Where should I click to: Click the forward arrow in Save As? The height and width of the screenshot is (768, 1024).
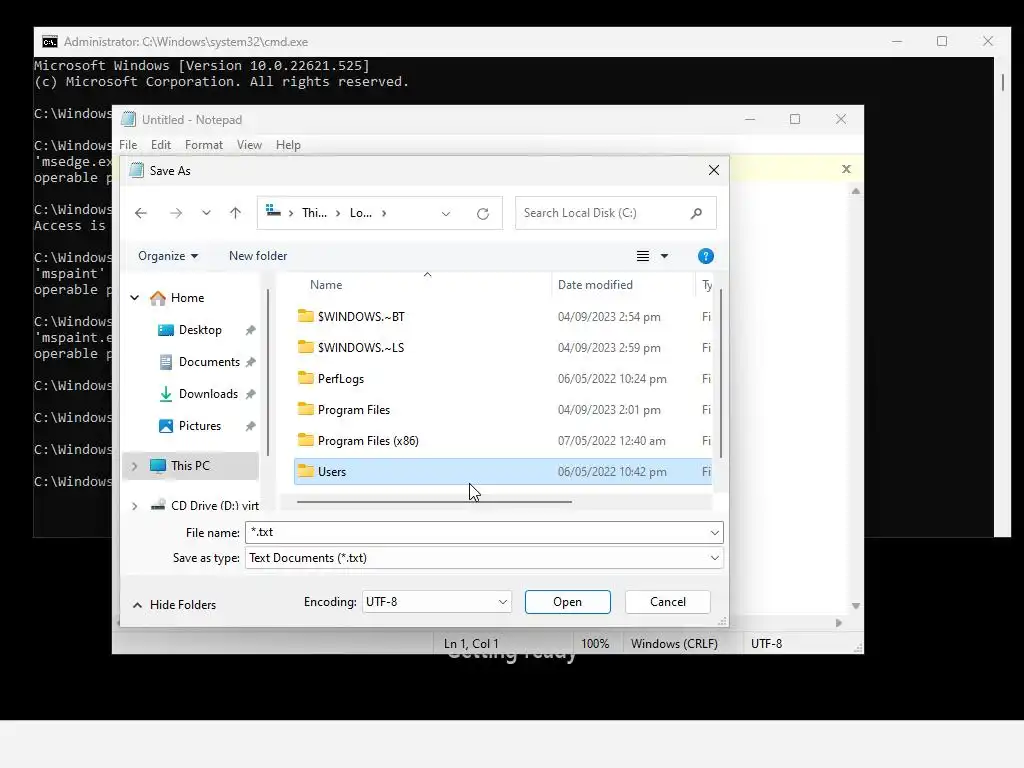click(176, 213)
